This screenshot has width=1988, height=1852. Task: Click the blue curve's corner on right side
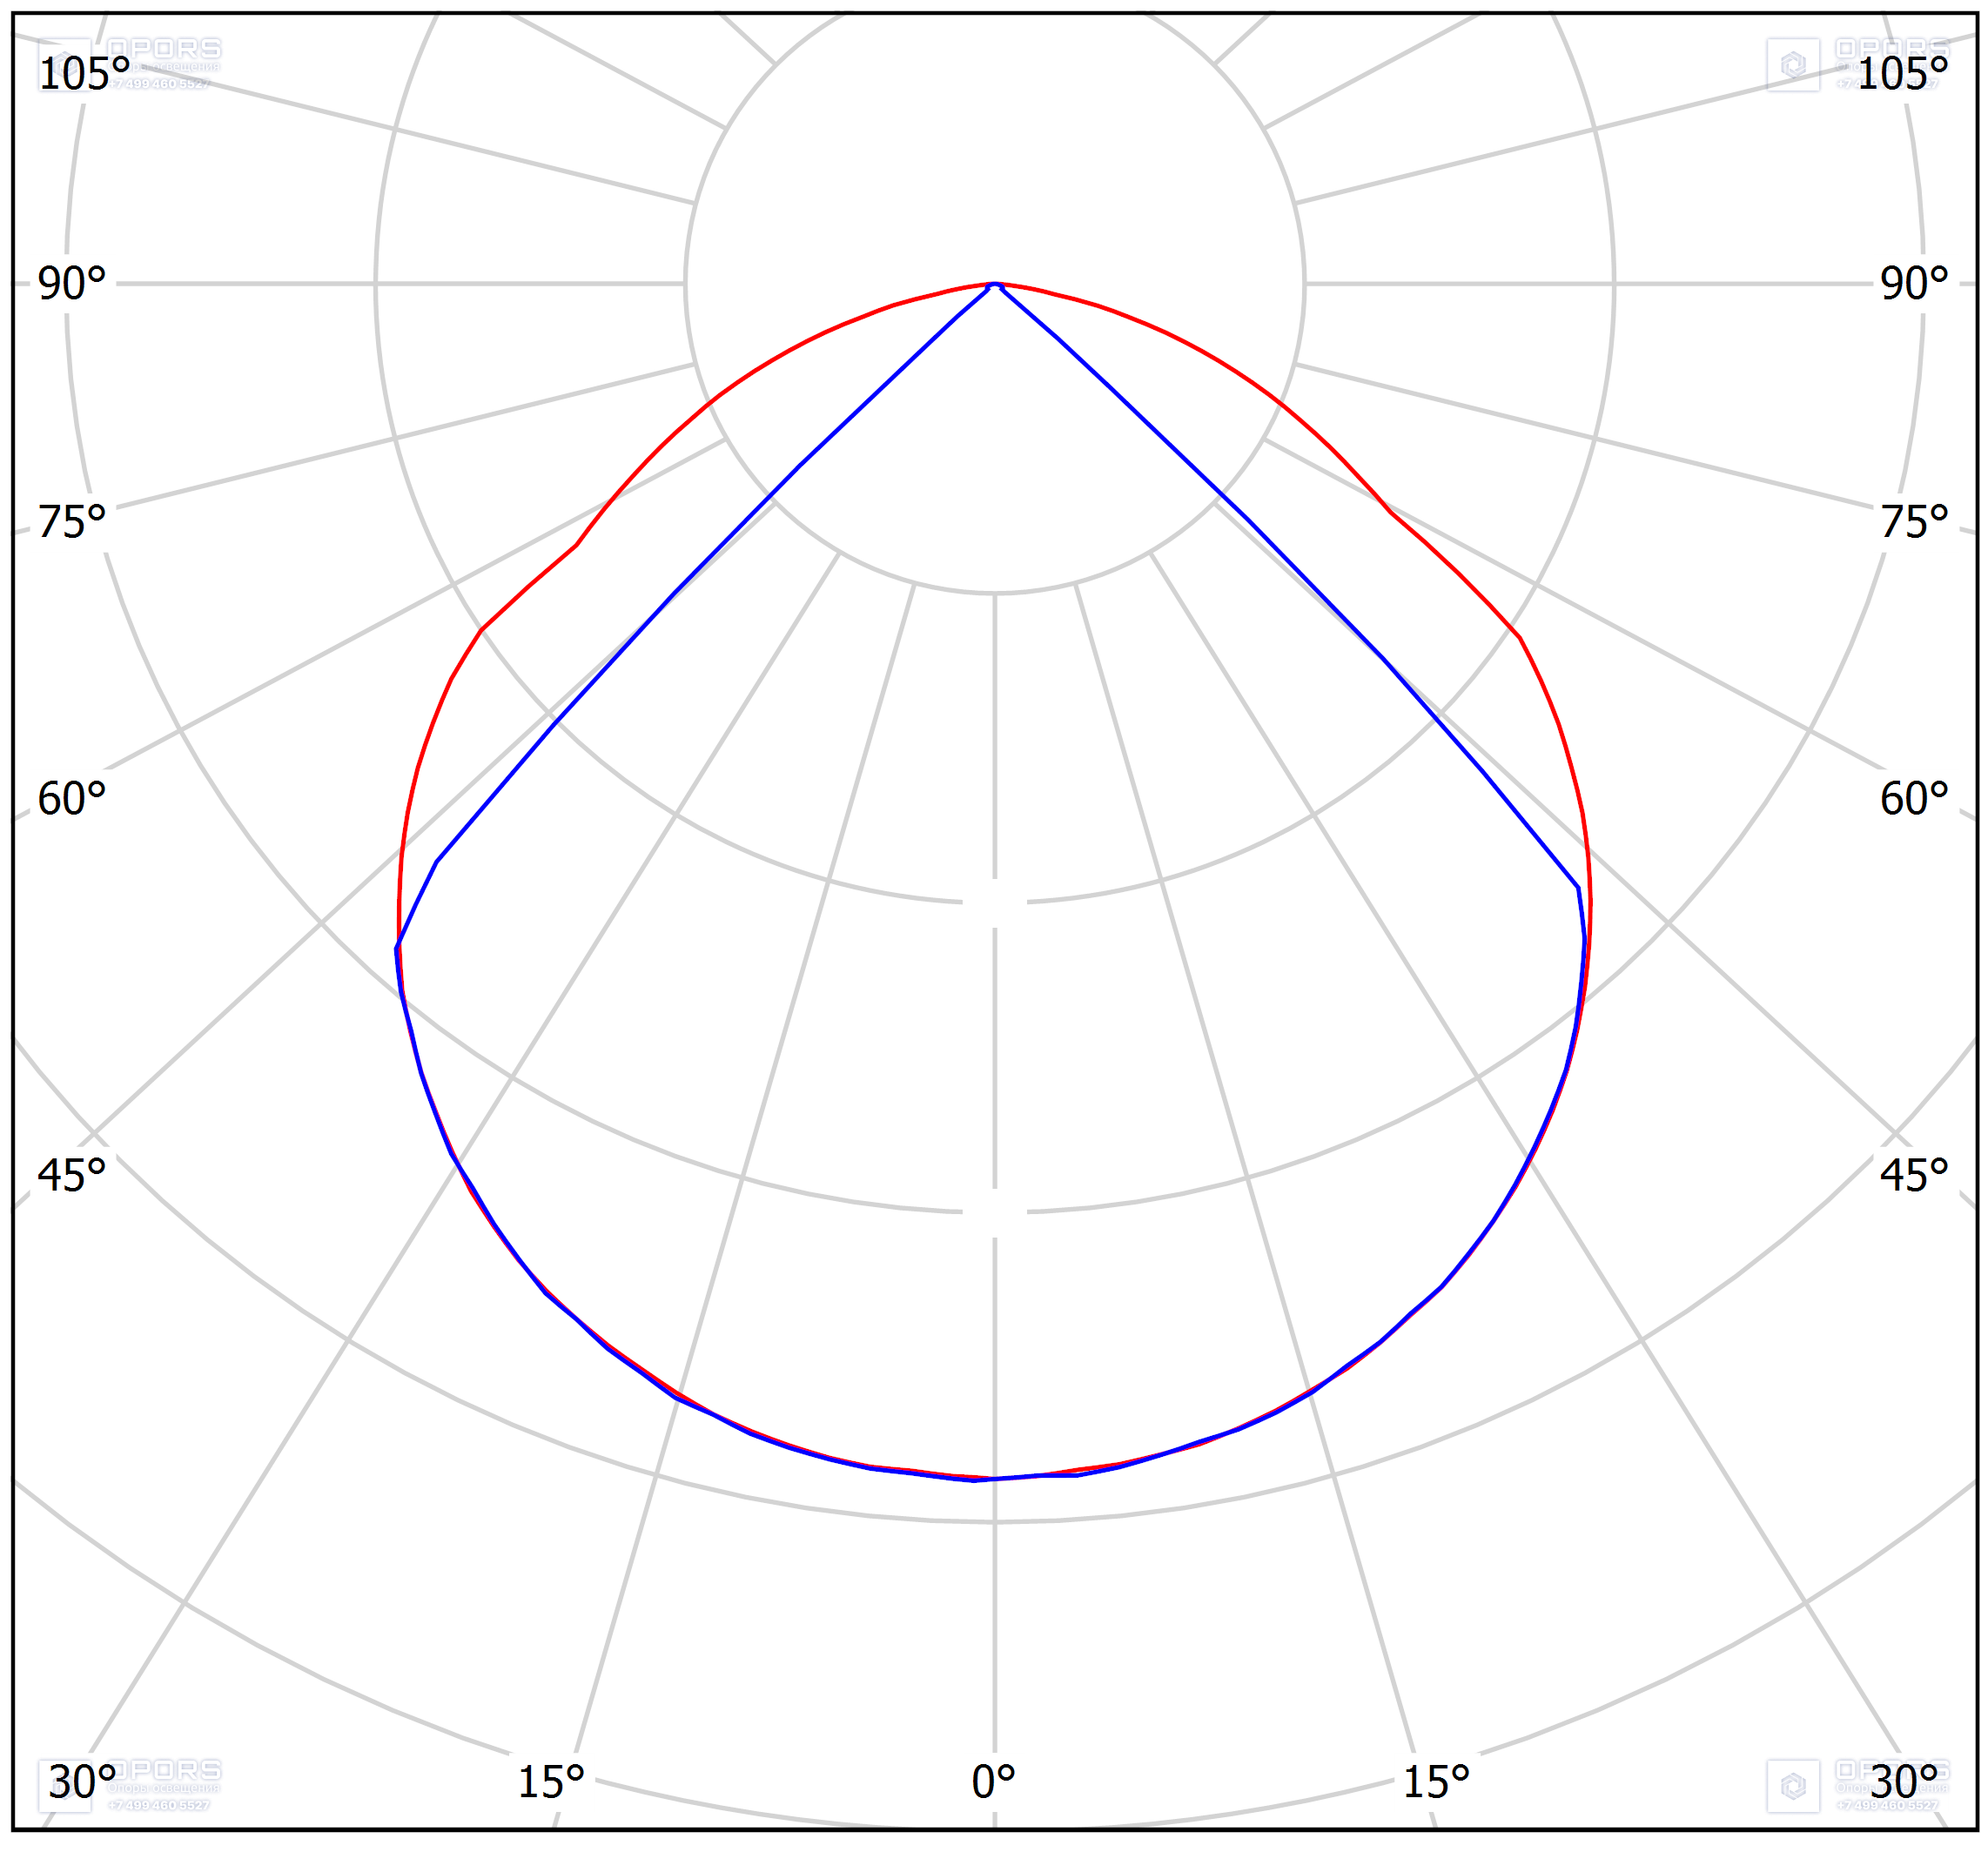tap(1579, 888)
